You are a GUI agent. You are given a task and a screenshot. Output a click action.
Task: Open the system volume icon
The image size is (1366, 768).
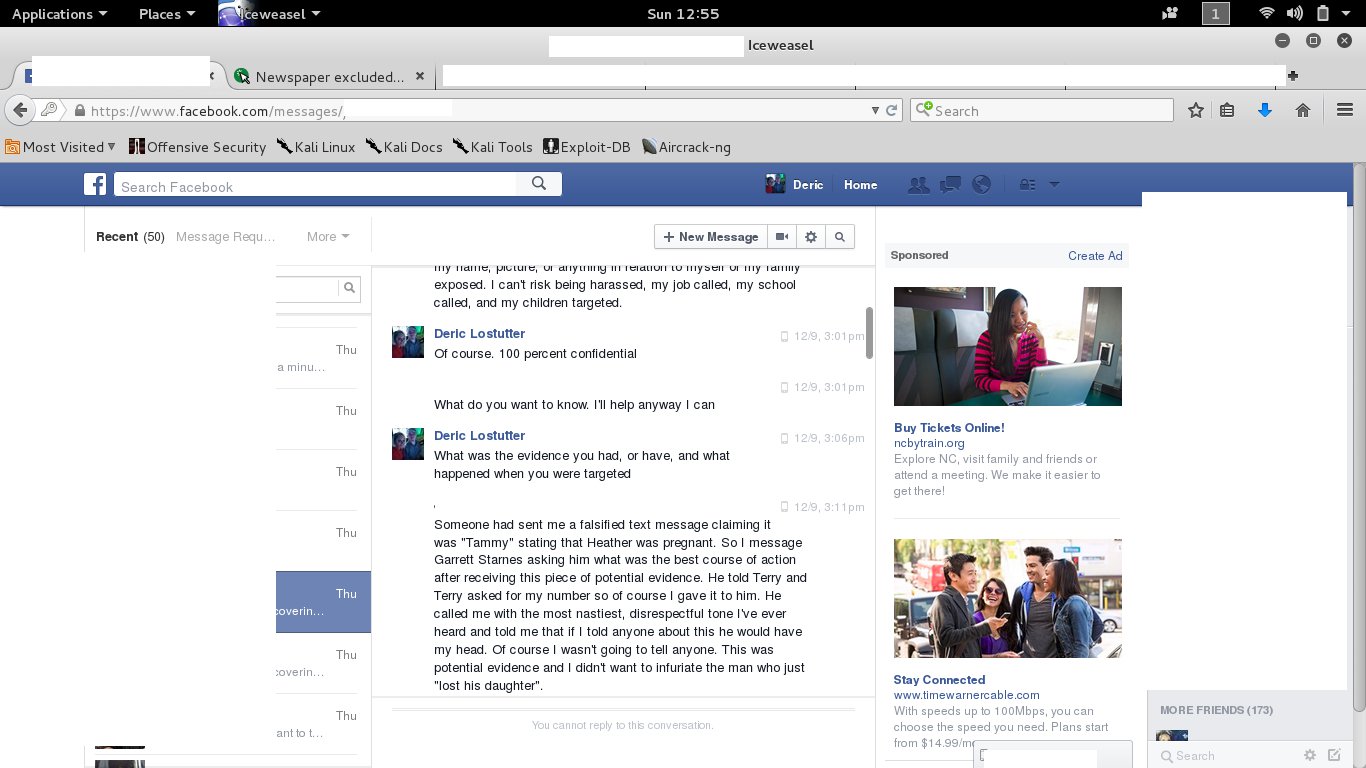[1295, 14]
